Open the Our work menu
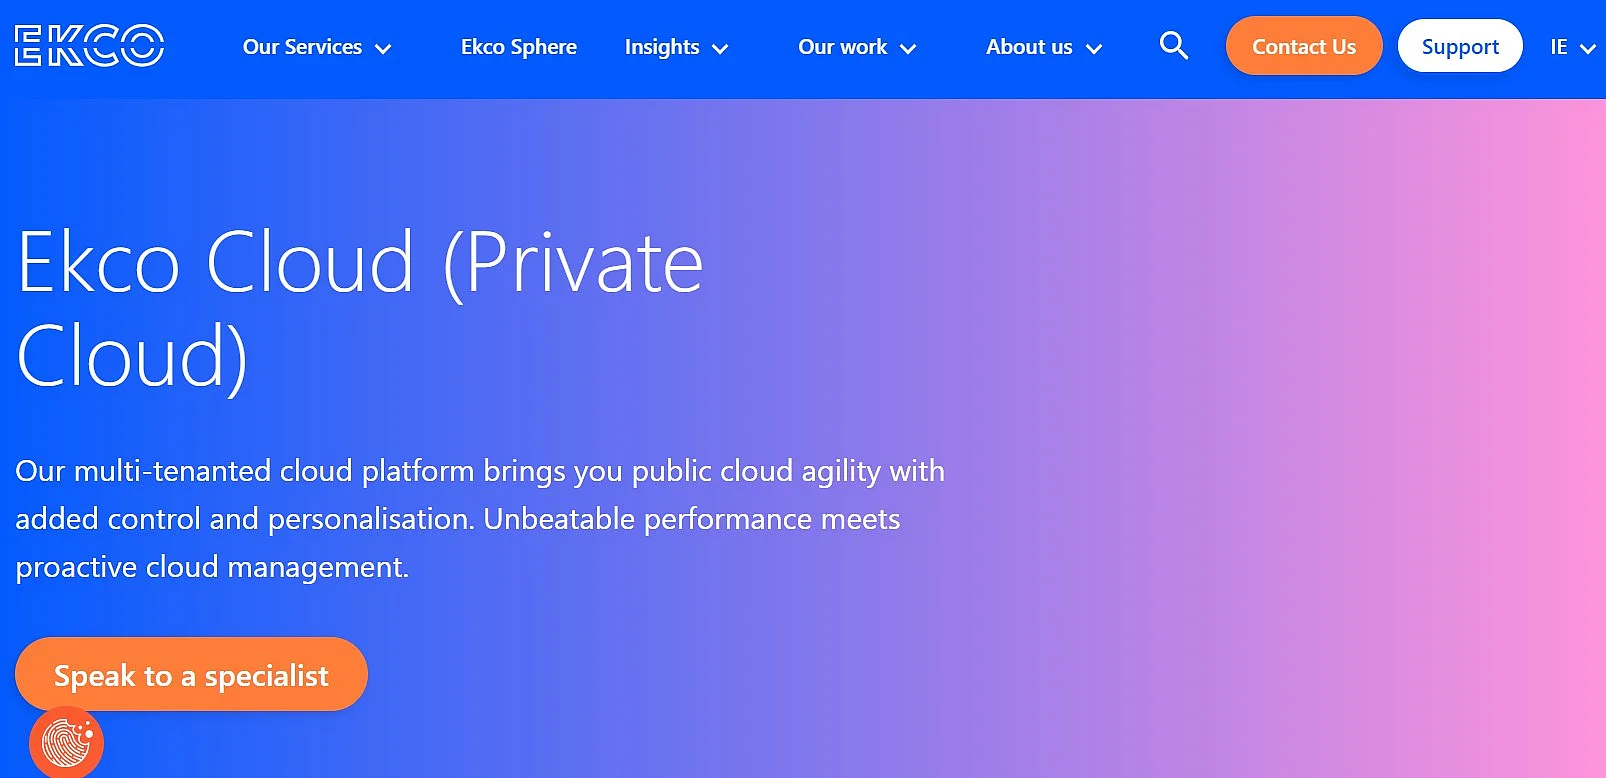 point(842,47)
